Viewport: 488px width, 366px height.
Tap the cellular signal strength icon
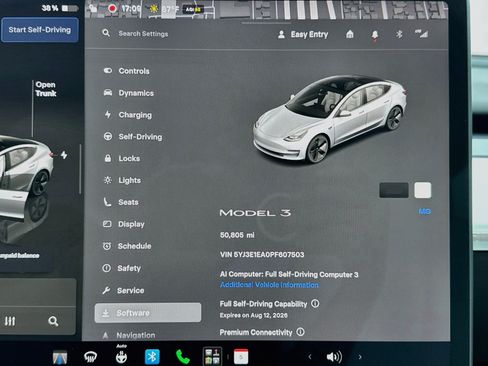(x=421, y=34)
